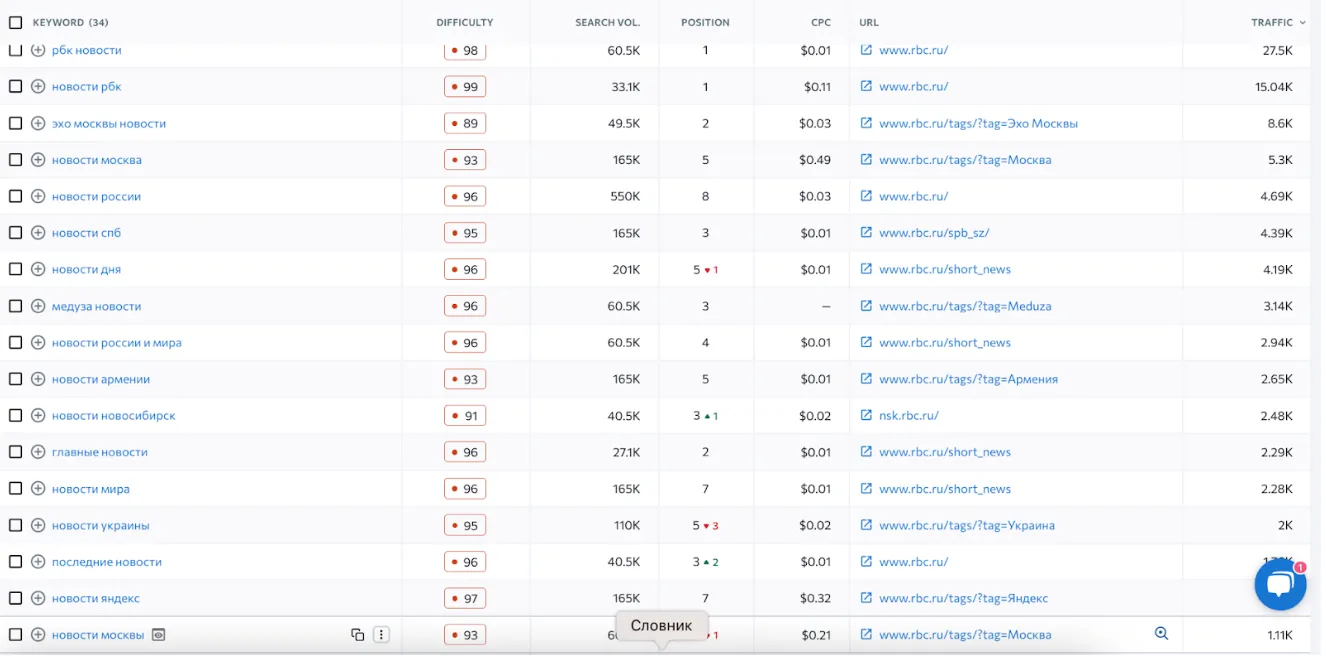Click SERP snapshot icon next to 'новости москвы'
This screenshot has width=1326, height=664.
coord(158,635)
